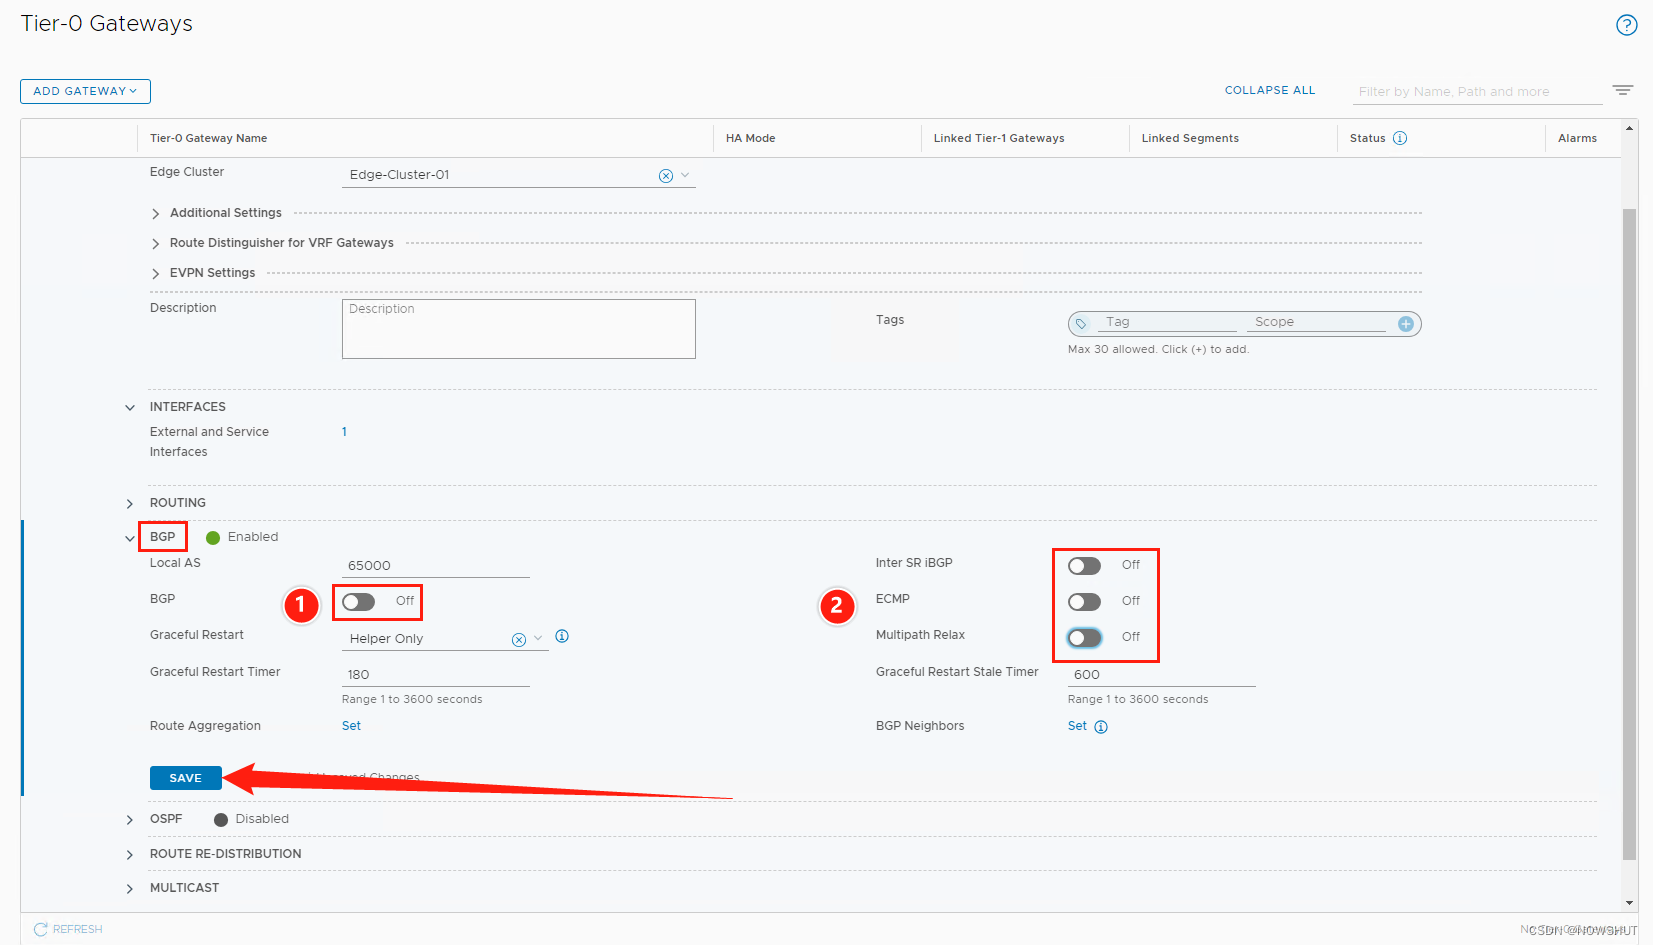Show Graceful Restart info tooltip

[562, 636]
